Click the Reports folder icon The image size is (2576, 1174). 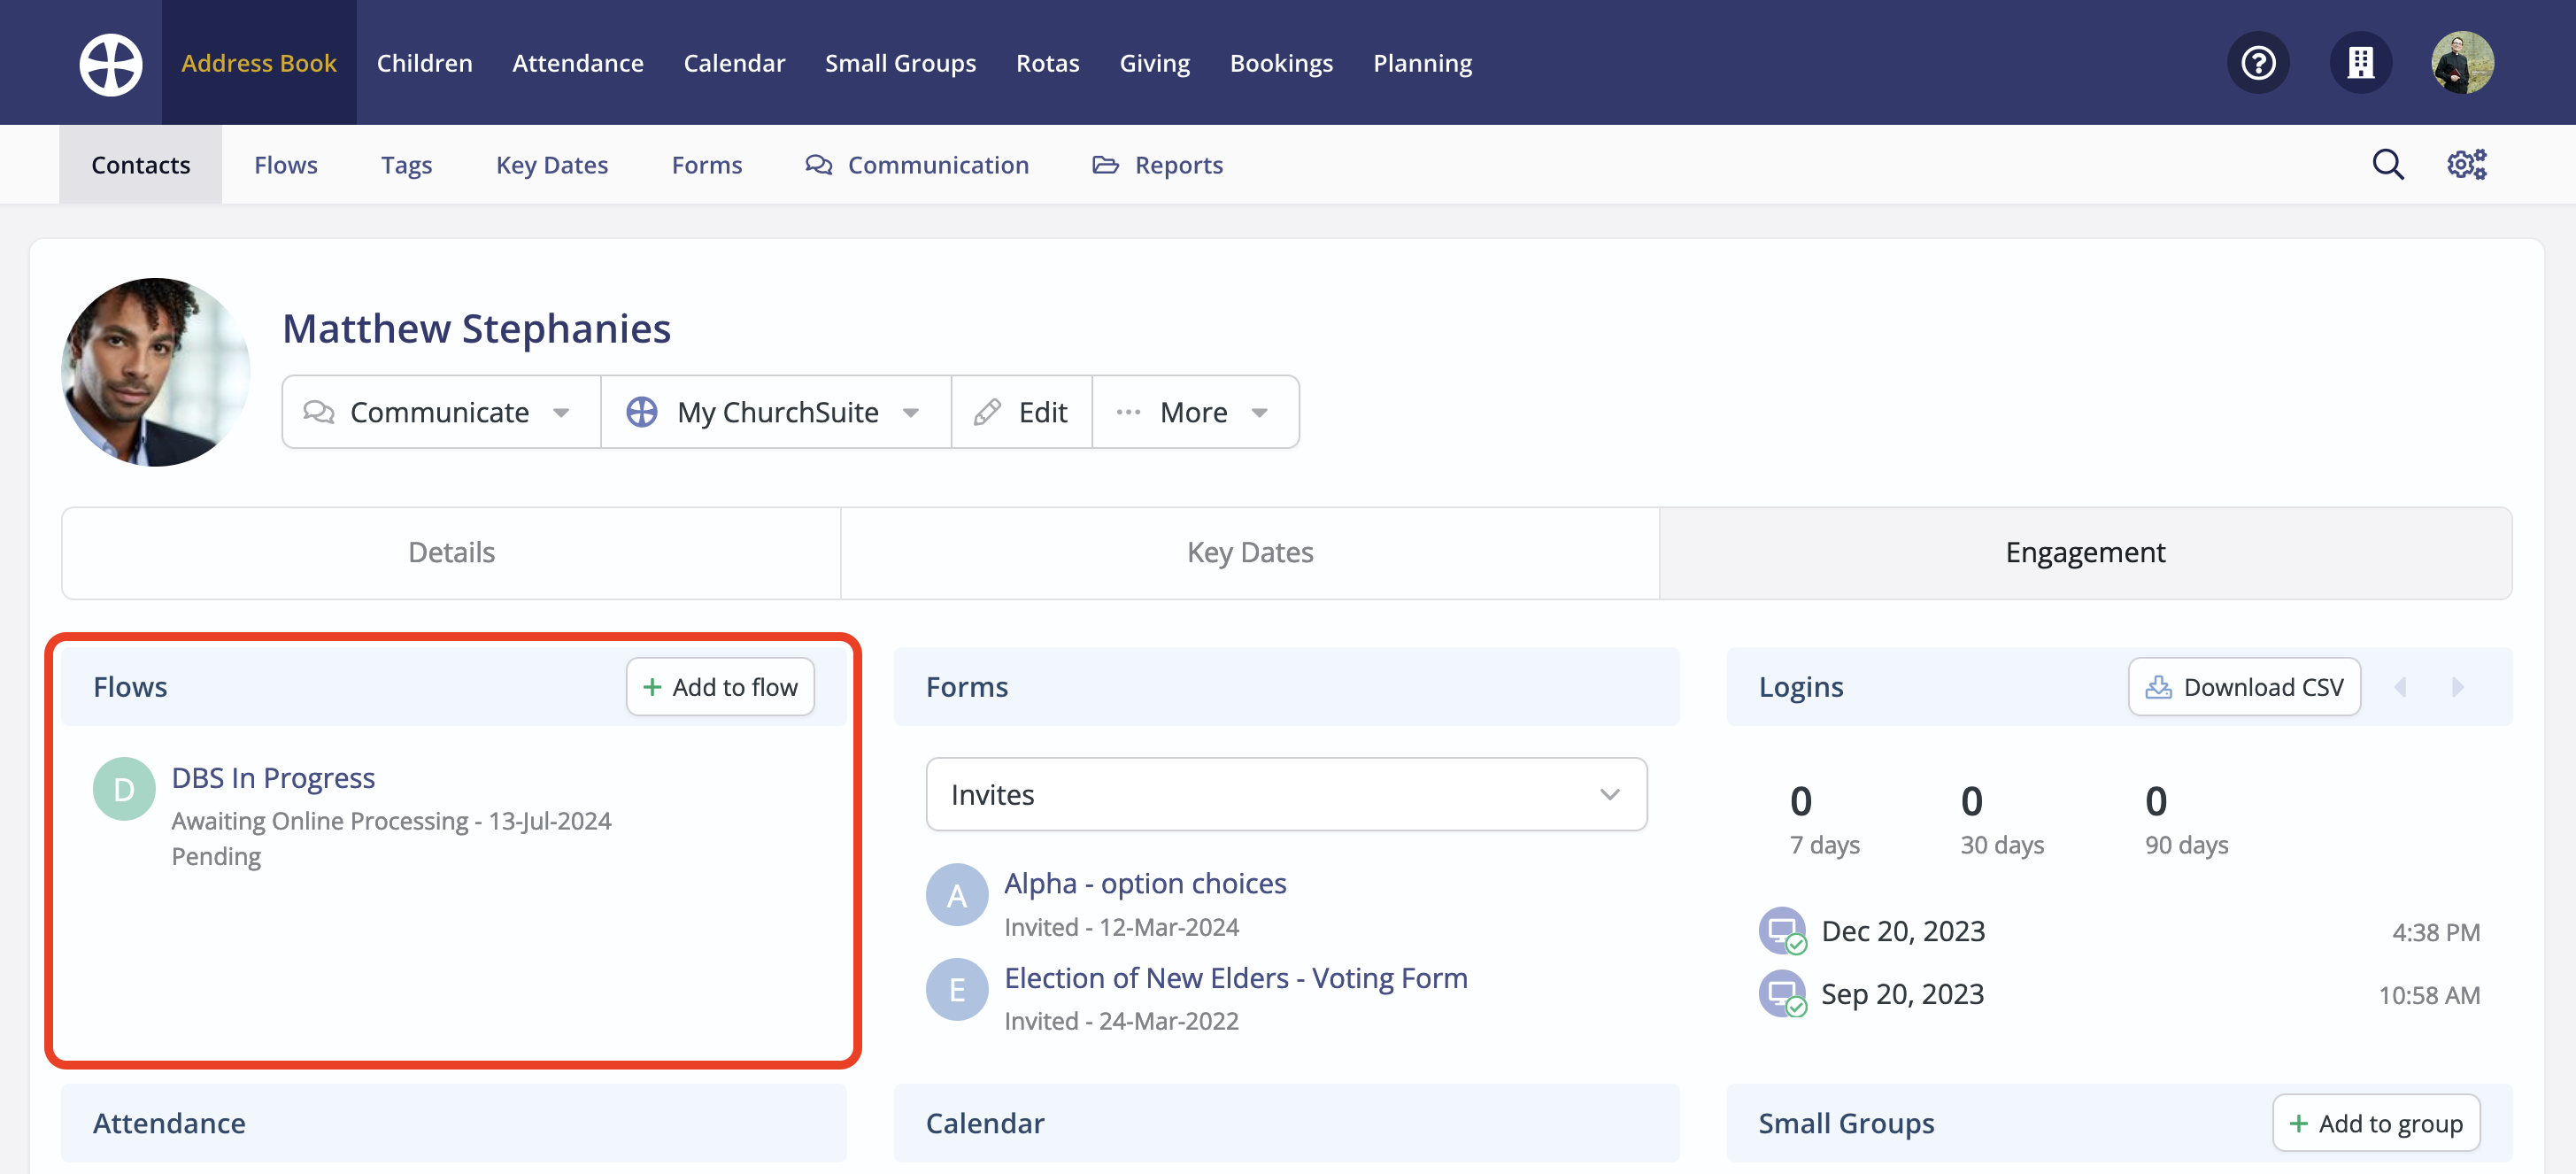pyautogui.click(x=1105, y=165)
